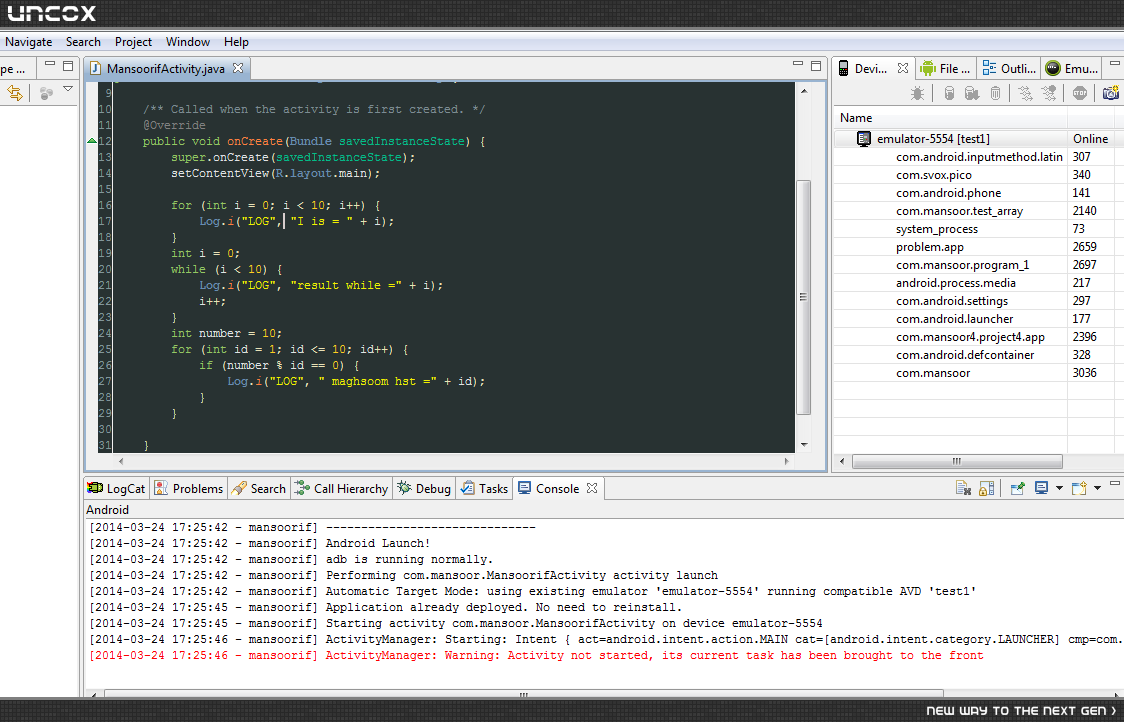
Task: Click the editor scroll-down arrow
Action: 804,445
